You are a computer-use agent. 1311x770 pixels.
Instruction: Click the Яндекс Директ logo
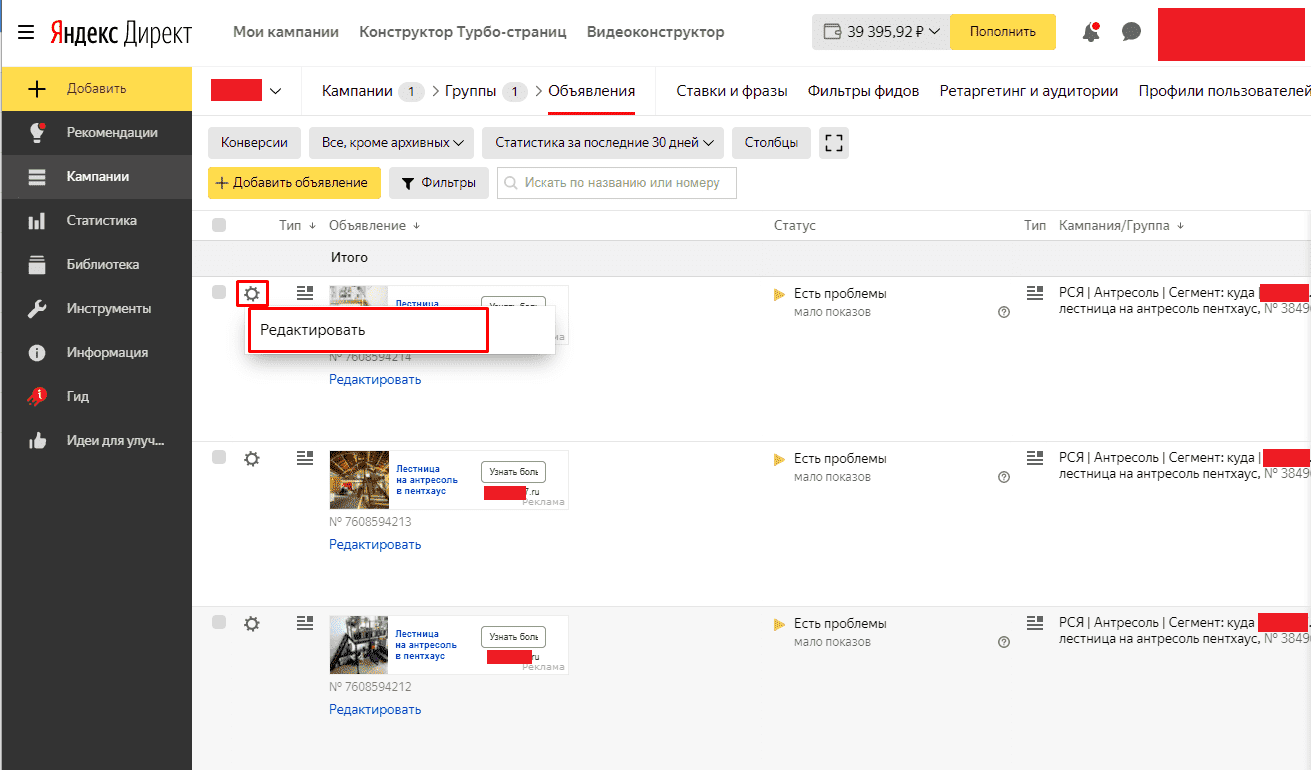pos(121,33)
